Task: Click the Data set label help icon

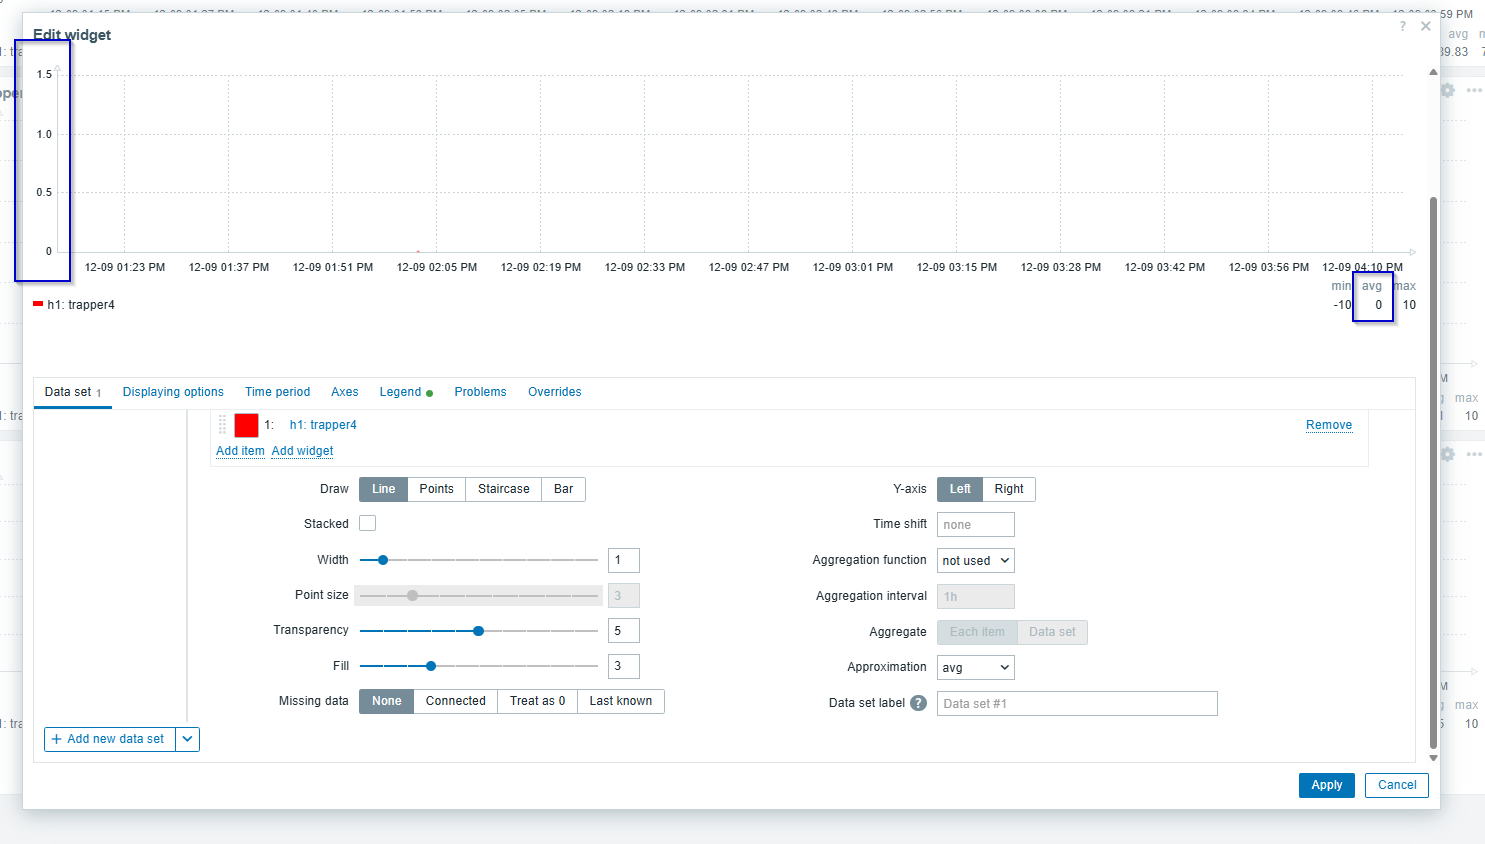Action: point(918,703)
